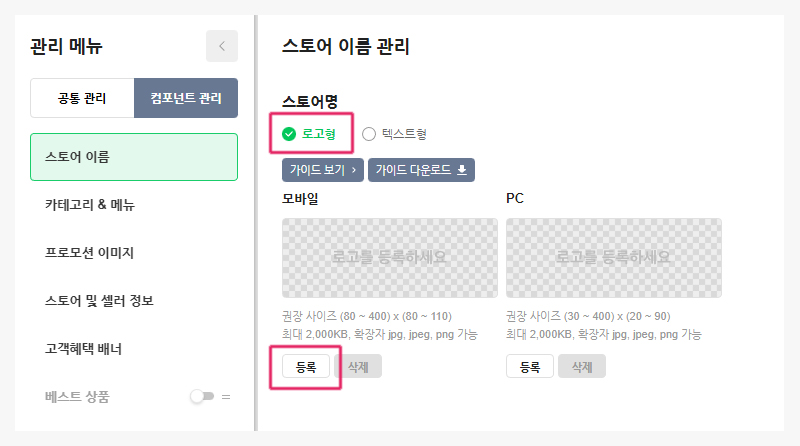Click the 모바일 logo upload placeholder
Viewport: 800px width, 446px height.
(390, 257)
